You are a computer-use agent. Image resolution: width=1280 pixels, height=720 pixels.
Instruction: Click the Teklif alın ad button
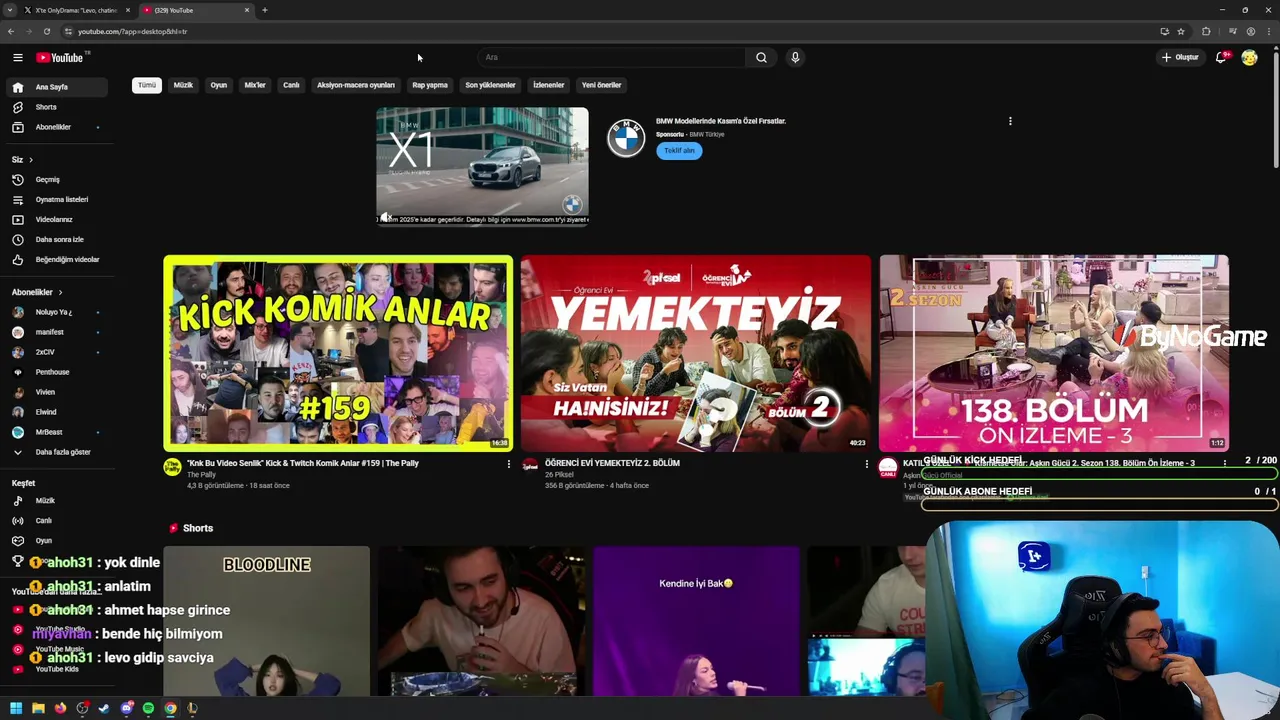pos(679,150)
